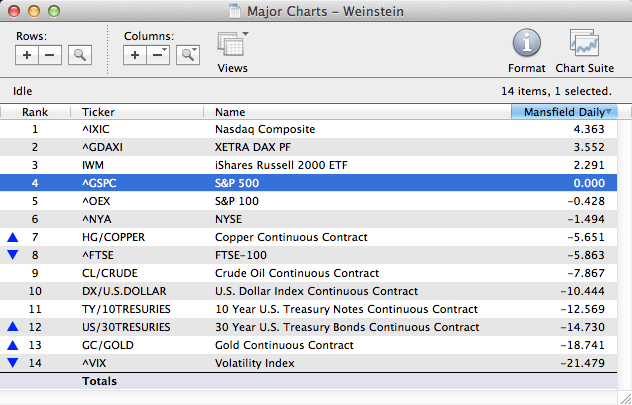Click the blue down arrow beside ^FTSE
This screenshot has height=405, width=632.
[x=12, y=255]
